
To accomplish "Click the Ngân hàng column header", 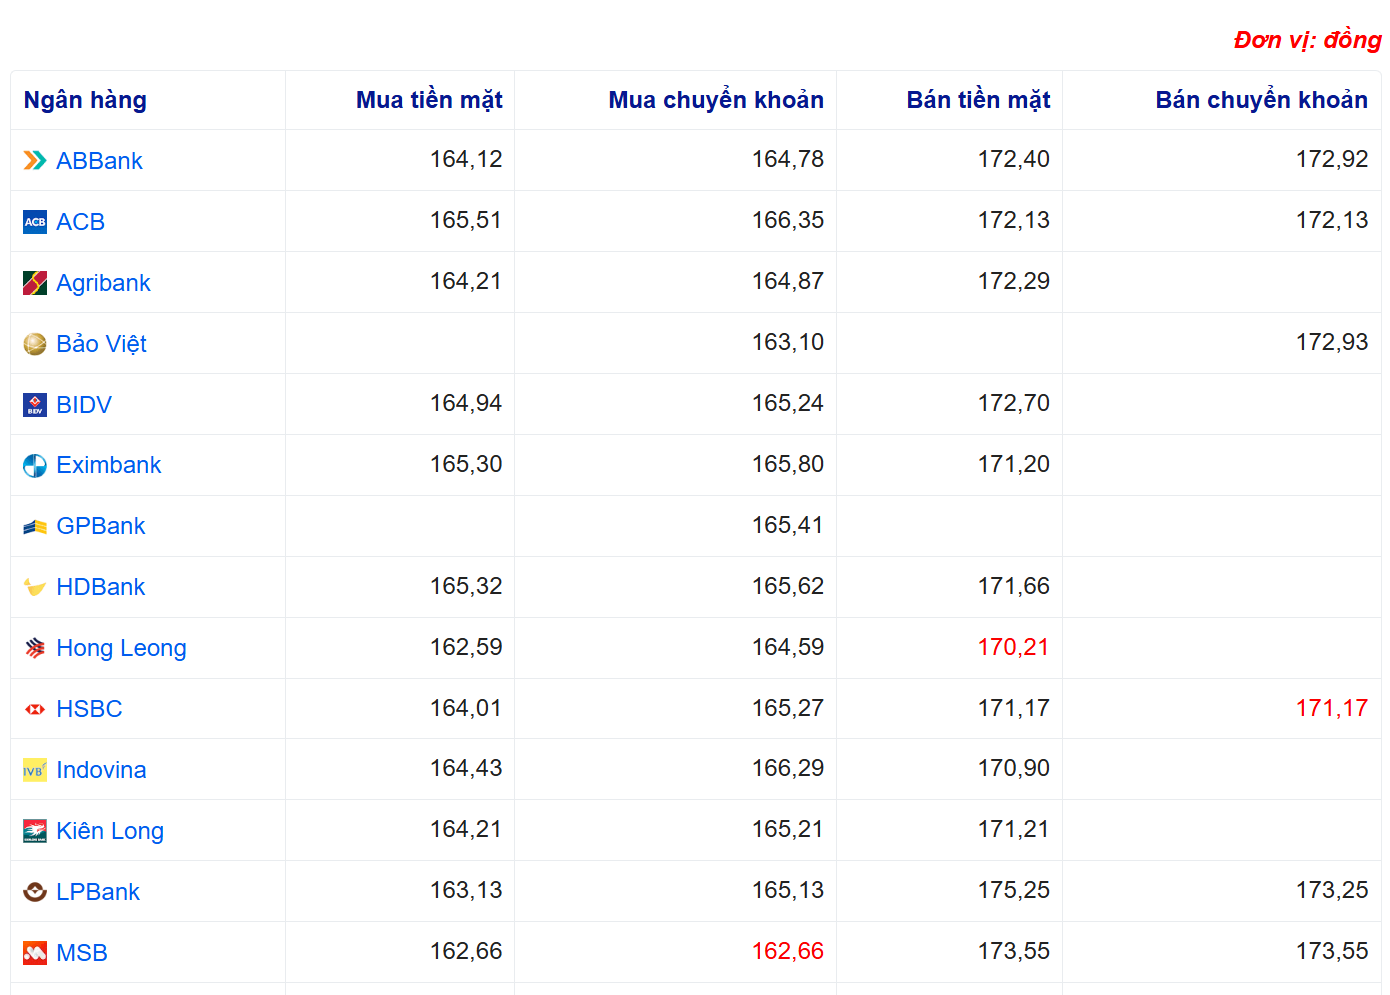I will [85, 100].
